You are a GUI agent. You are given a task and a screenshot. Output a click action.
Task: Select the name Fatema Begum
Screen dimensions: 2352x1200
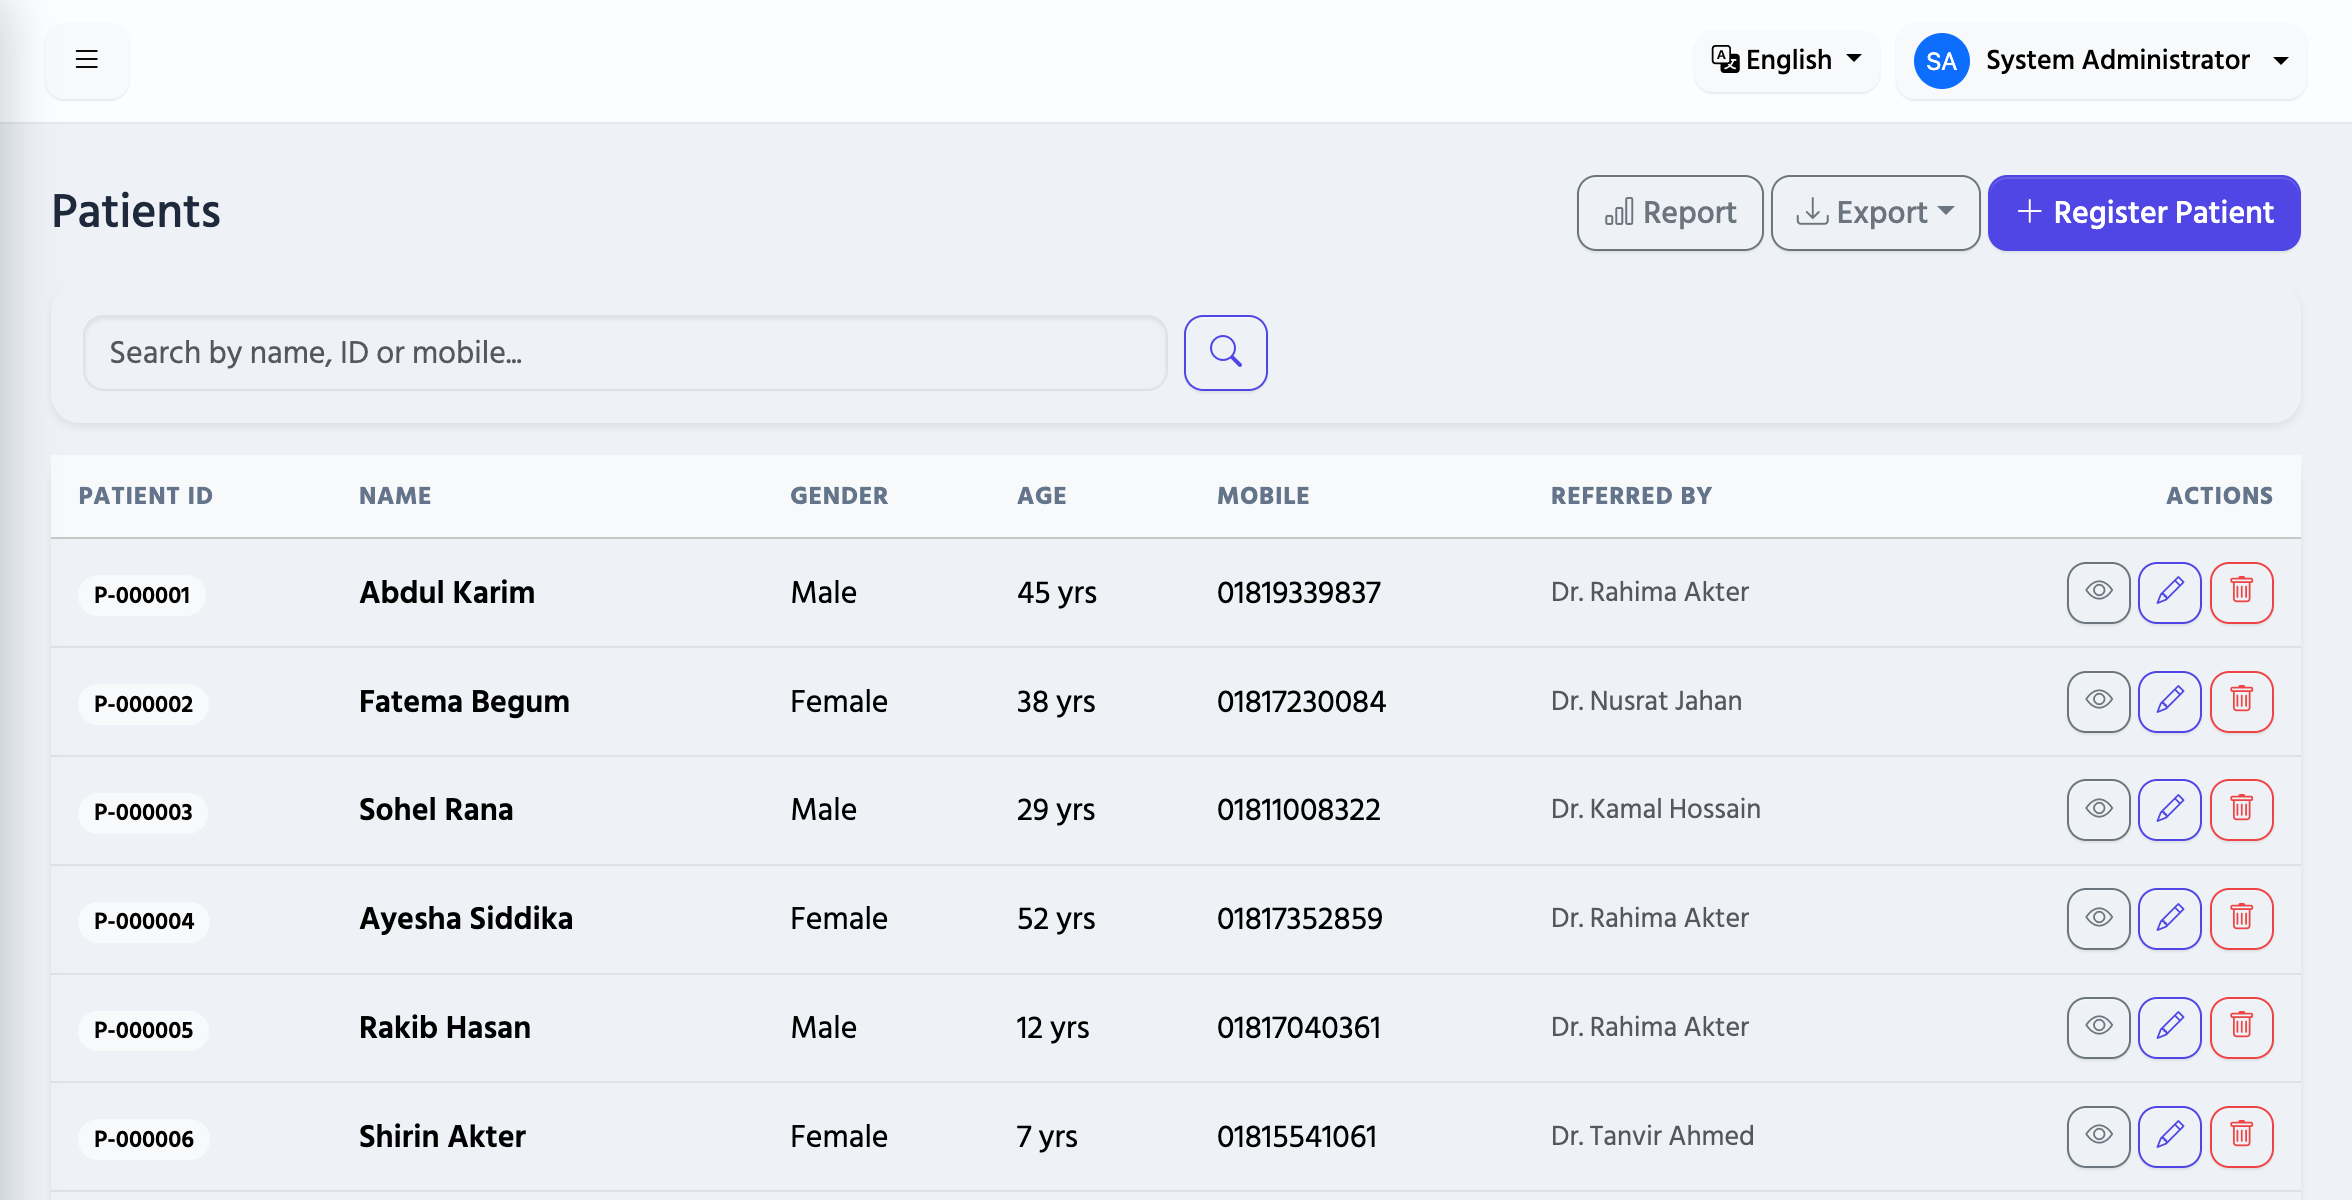[464, 701]
